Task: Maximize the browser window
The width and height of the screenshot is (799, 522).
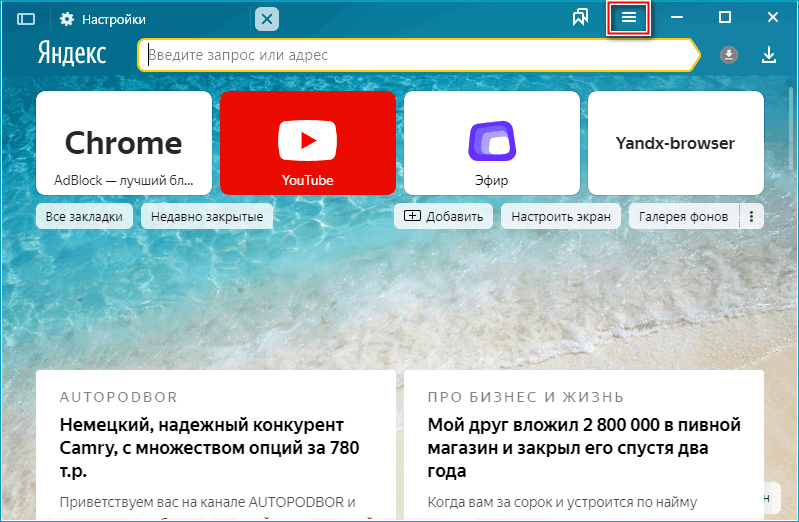Action: [725, 18]
